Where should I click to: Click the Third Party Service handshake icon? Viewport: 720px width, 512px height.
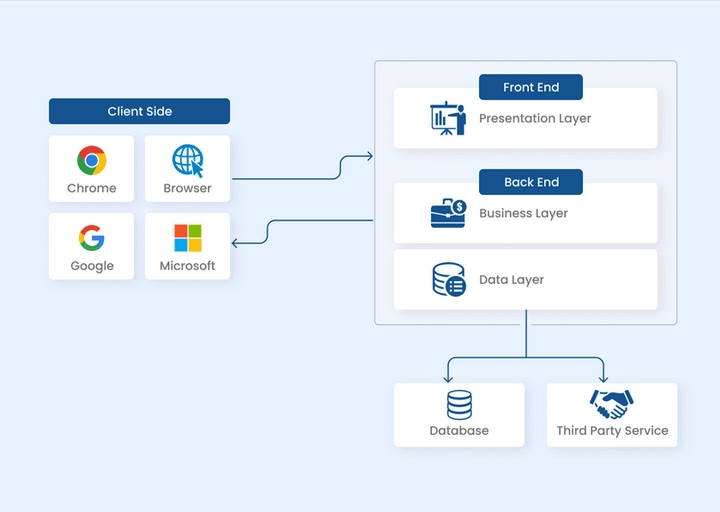(x=611, y=404)
